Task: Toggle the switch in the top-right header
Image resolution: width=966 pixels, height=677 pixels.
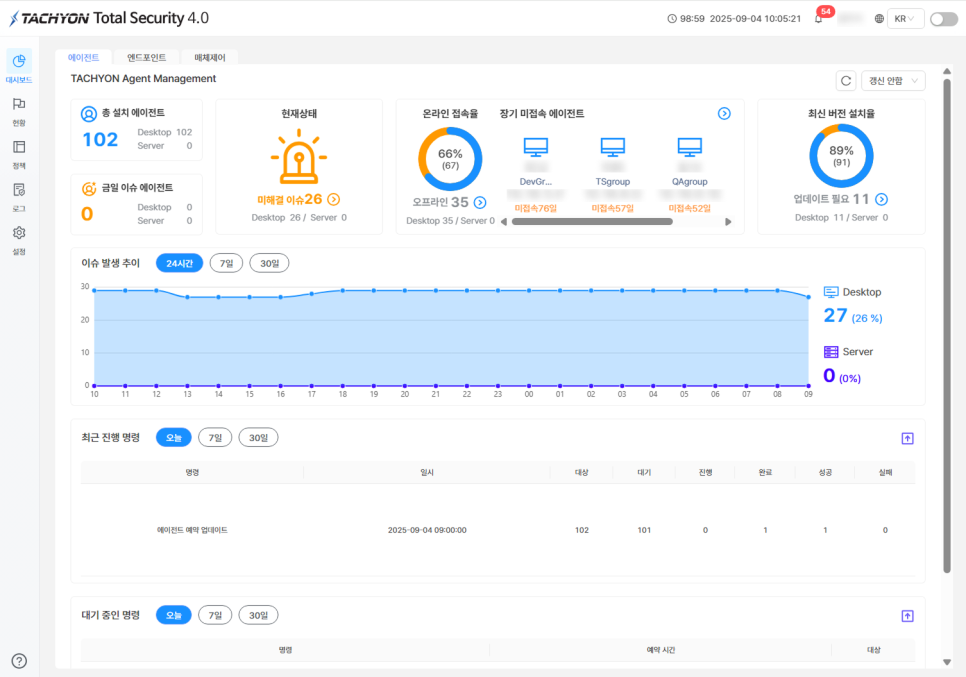Action: [x=944, y=19]
